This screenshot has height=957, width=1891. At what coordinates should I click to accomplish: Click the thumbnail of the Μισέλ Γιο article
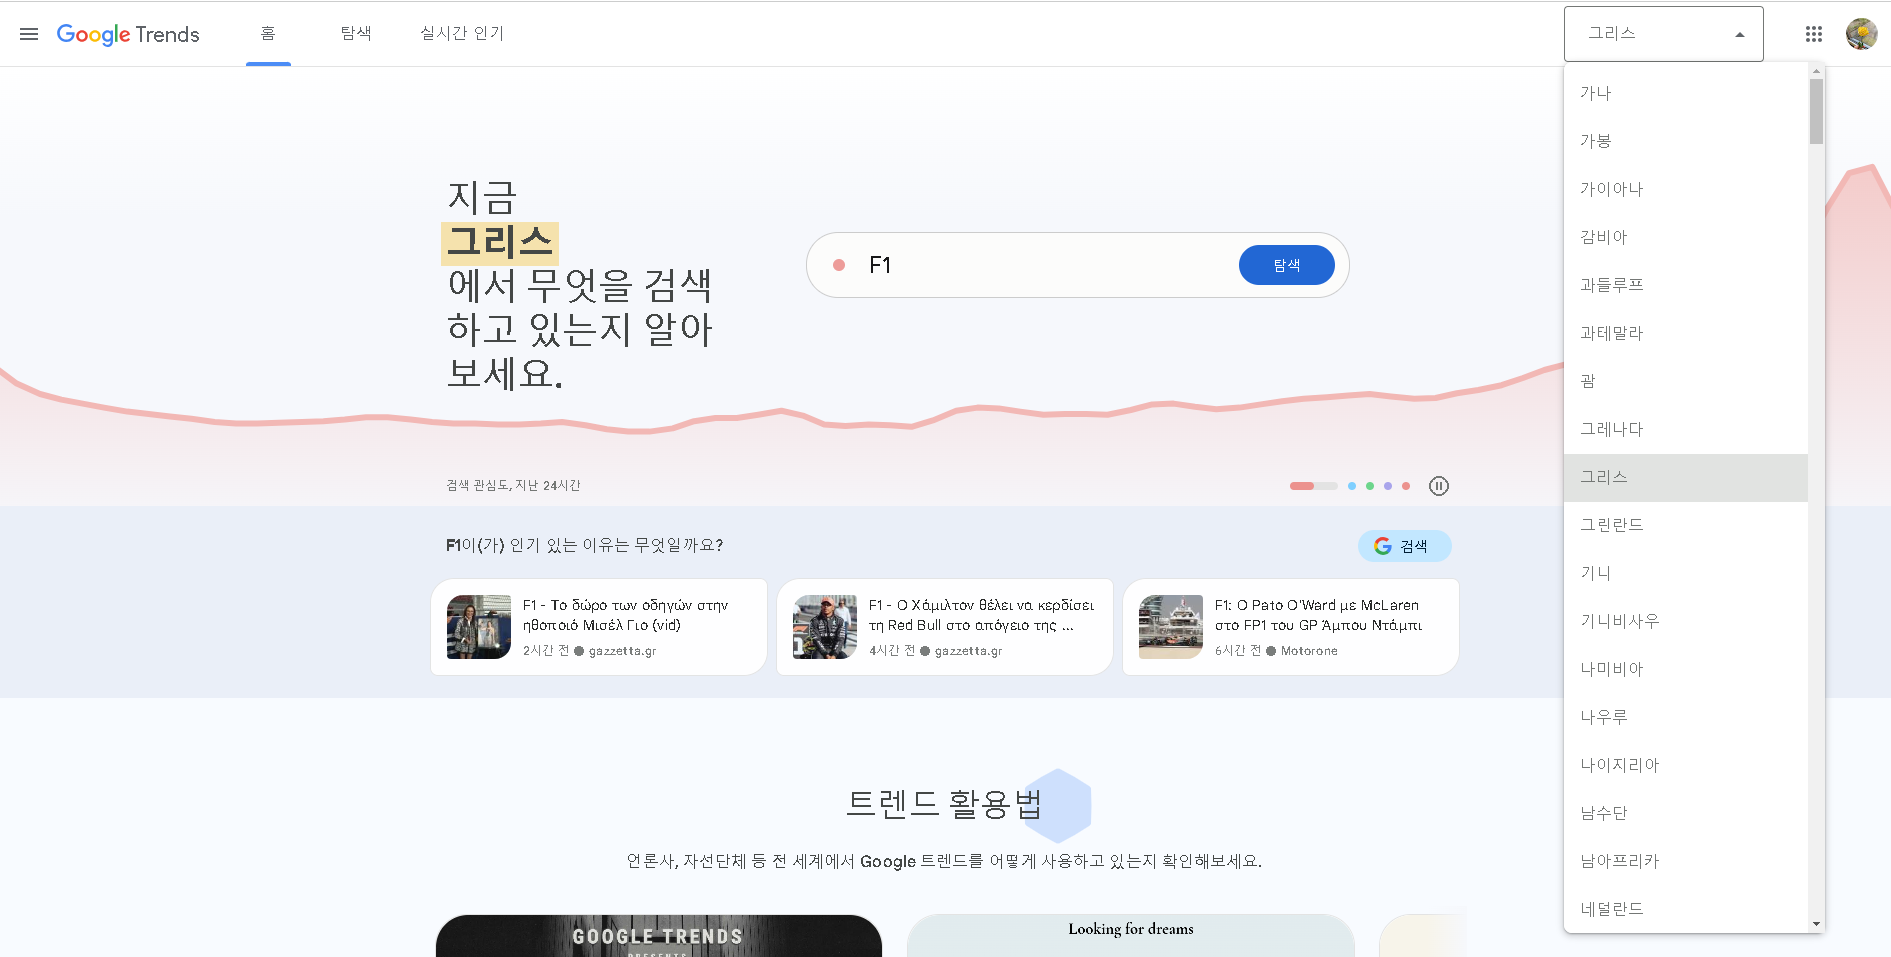coord(479,627)
